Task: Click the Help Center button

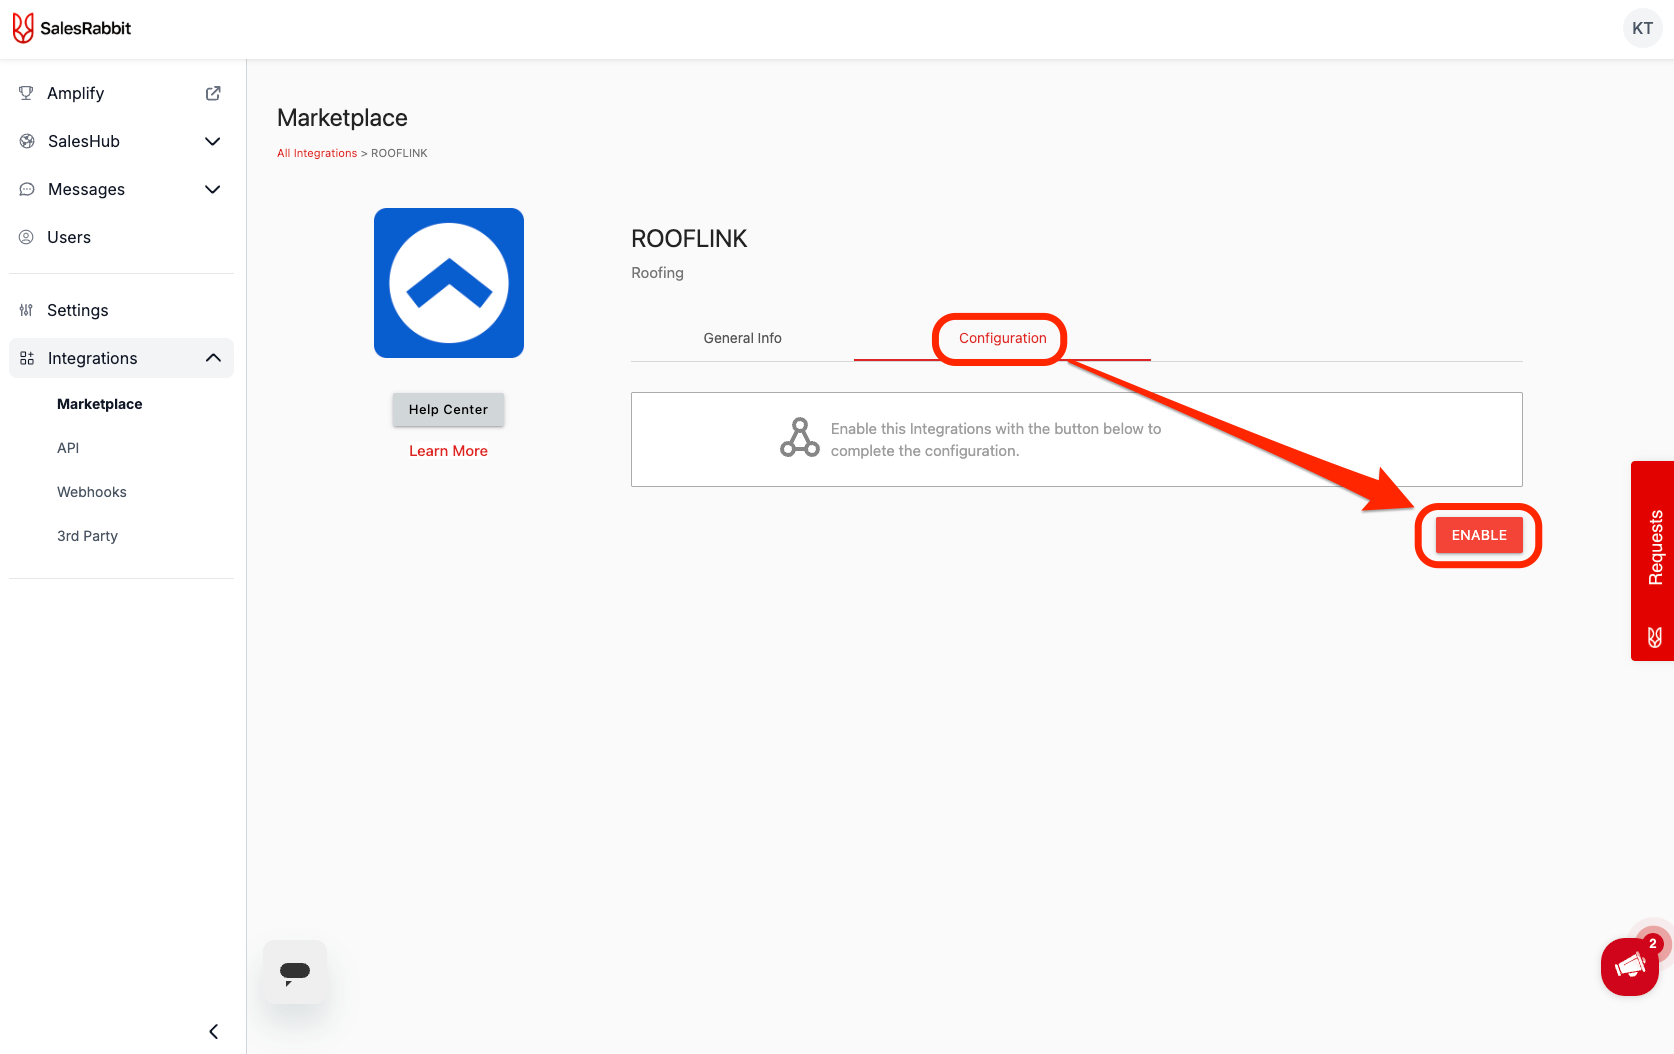Action: click(x=448, y=409)
